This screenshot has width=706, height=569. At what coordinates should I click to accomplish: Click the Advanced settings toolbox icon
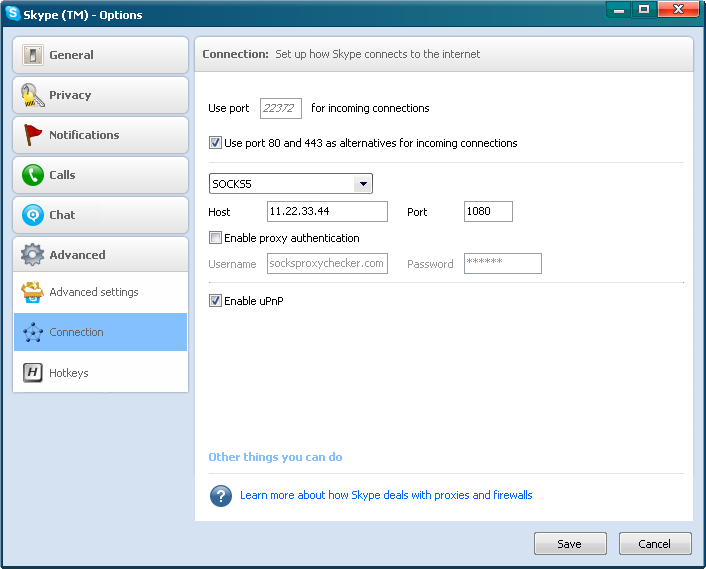pyautogui.click(x=32, y=292)
